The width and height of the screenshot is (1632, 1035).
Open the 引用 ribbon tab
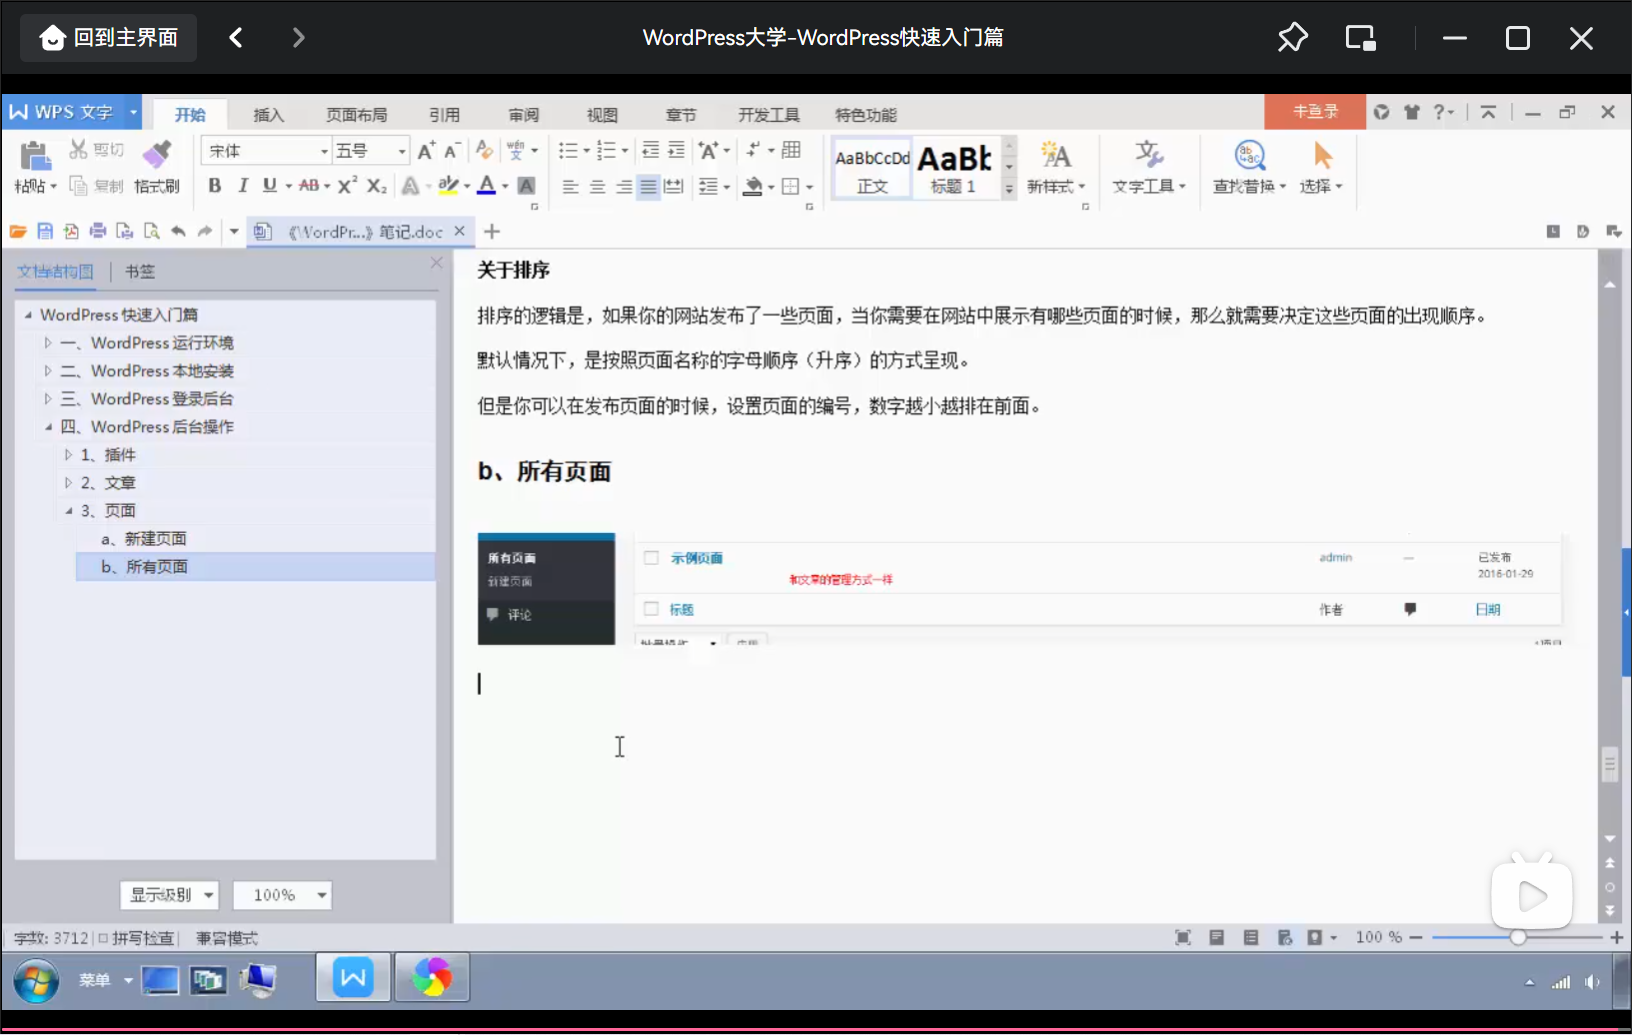click(x=445, y=115)
